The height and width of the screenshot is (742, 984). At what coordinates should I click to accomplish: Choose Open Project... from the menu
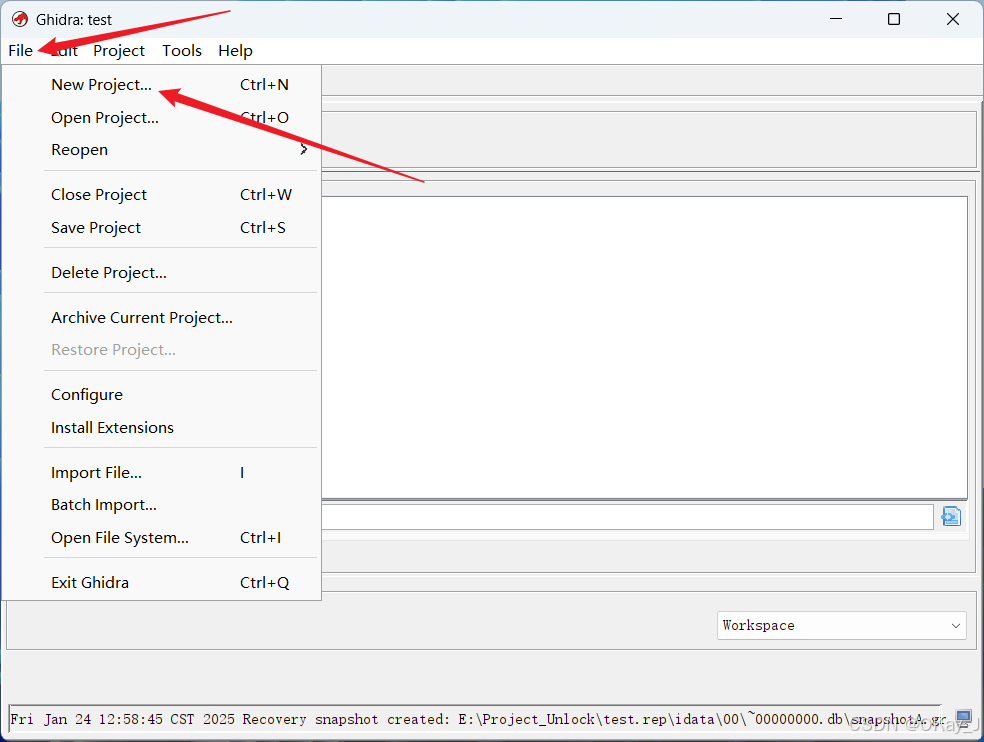[162, 117]
